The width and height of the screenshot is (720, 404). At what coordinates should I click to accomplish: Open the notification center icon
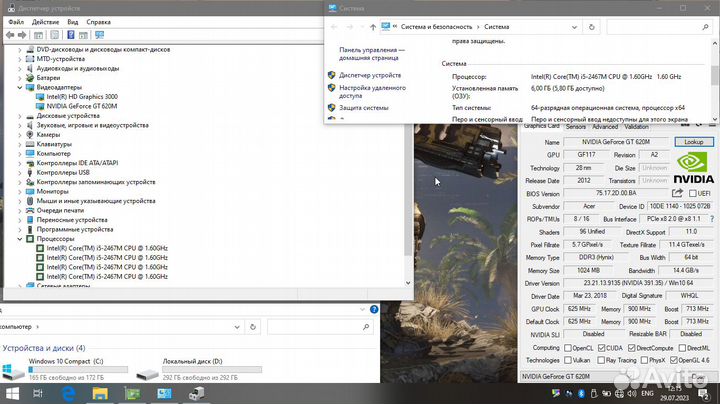tap(703, 393)
